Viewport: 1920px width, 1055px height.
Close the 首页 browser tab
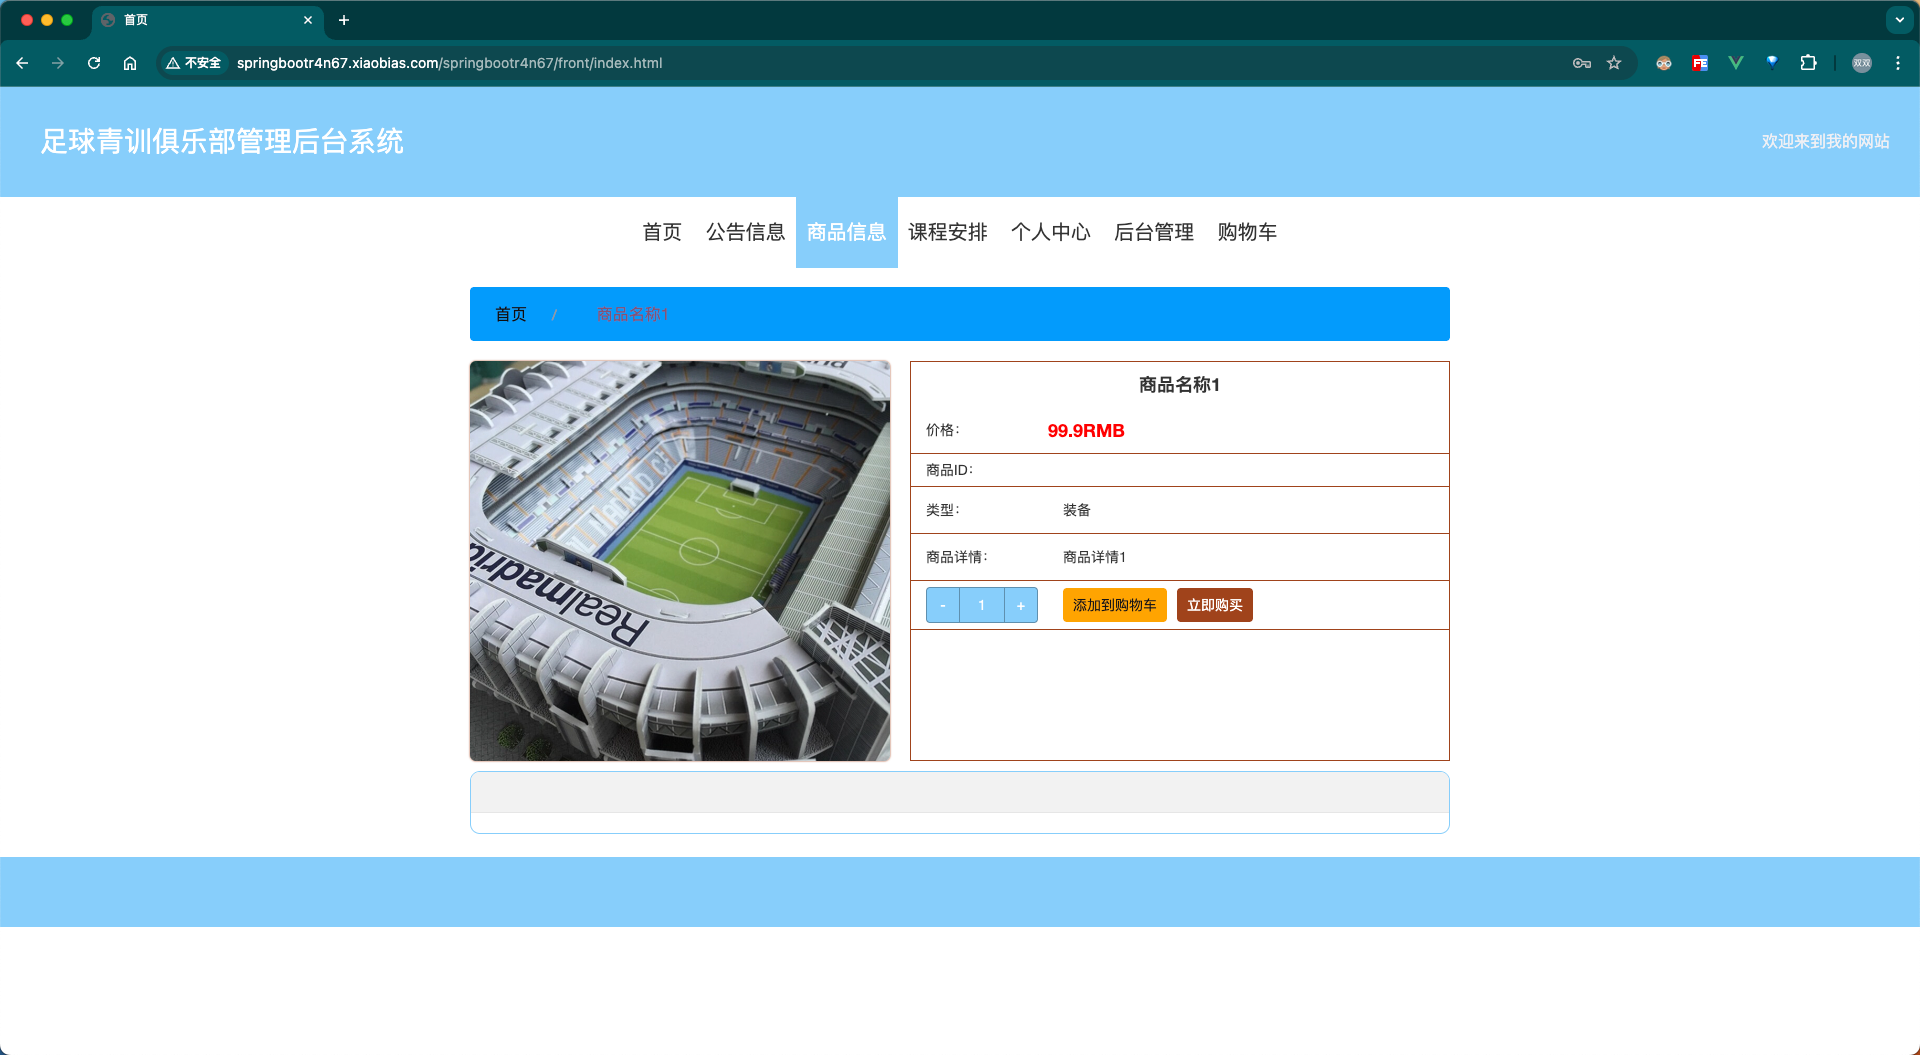point(308,20)
